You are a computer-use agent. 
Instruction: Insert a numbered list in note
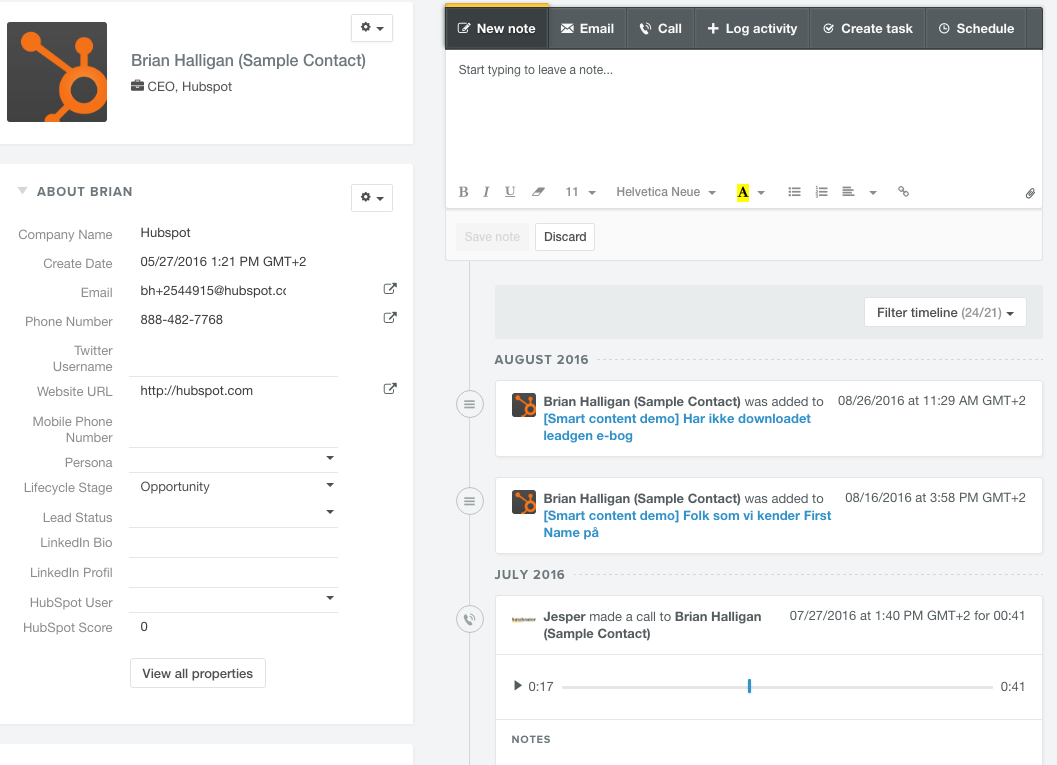pos(821,192)
